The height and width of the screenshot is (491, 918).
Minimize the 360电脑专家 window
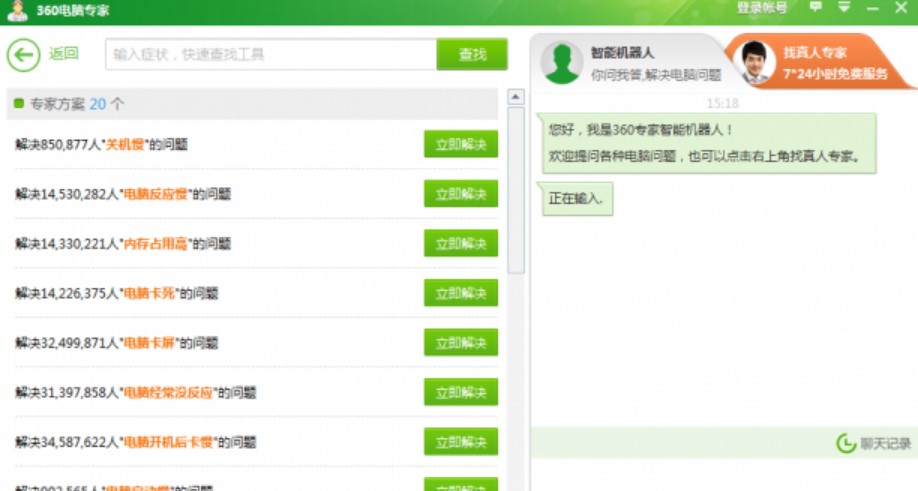872,8
